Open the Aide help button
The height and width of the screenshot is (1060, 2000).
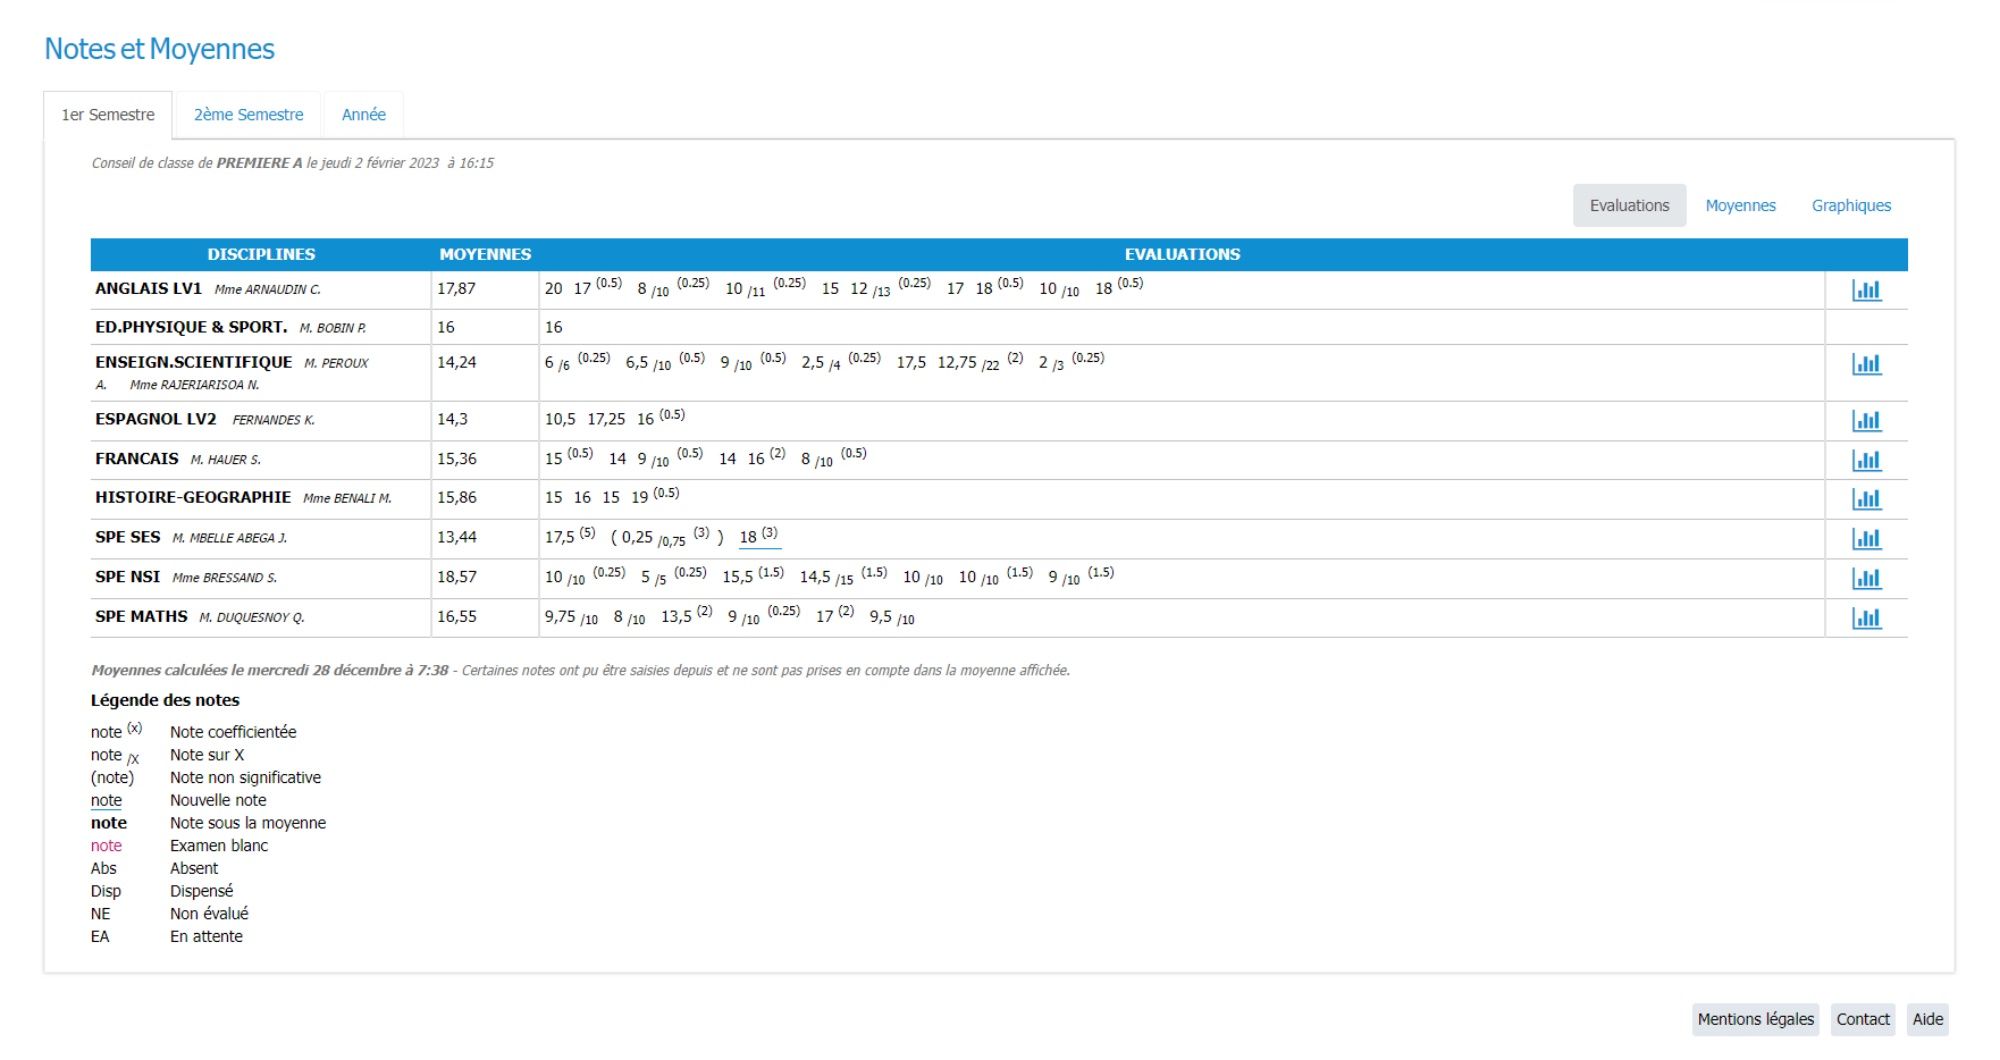[1927, 1019]
